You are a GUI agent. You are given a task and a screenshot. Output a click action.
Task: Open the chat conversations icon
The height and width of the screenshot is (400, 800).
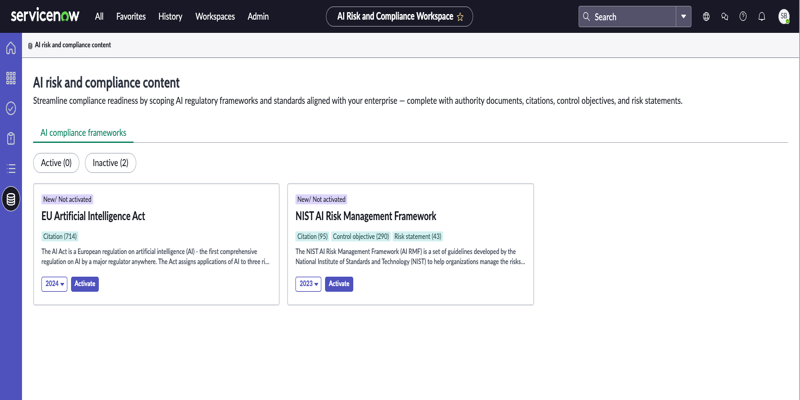click(724, 17)
